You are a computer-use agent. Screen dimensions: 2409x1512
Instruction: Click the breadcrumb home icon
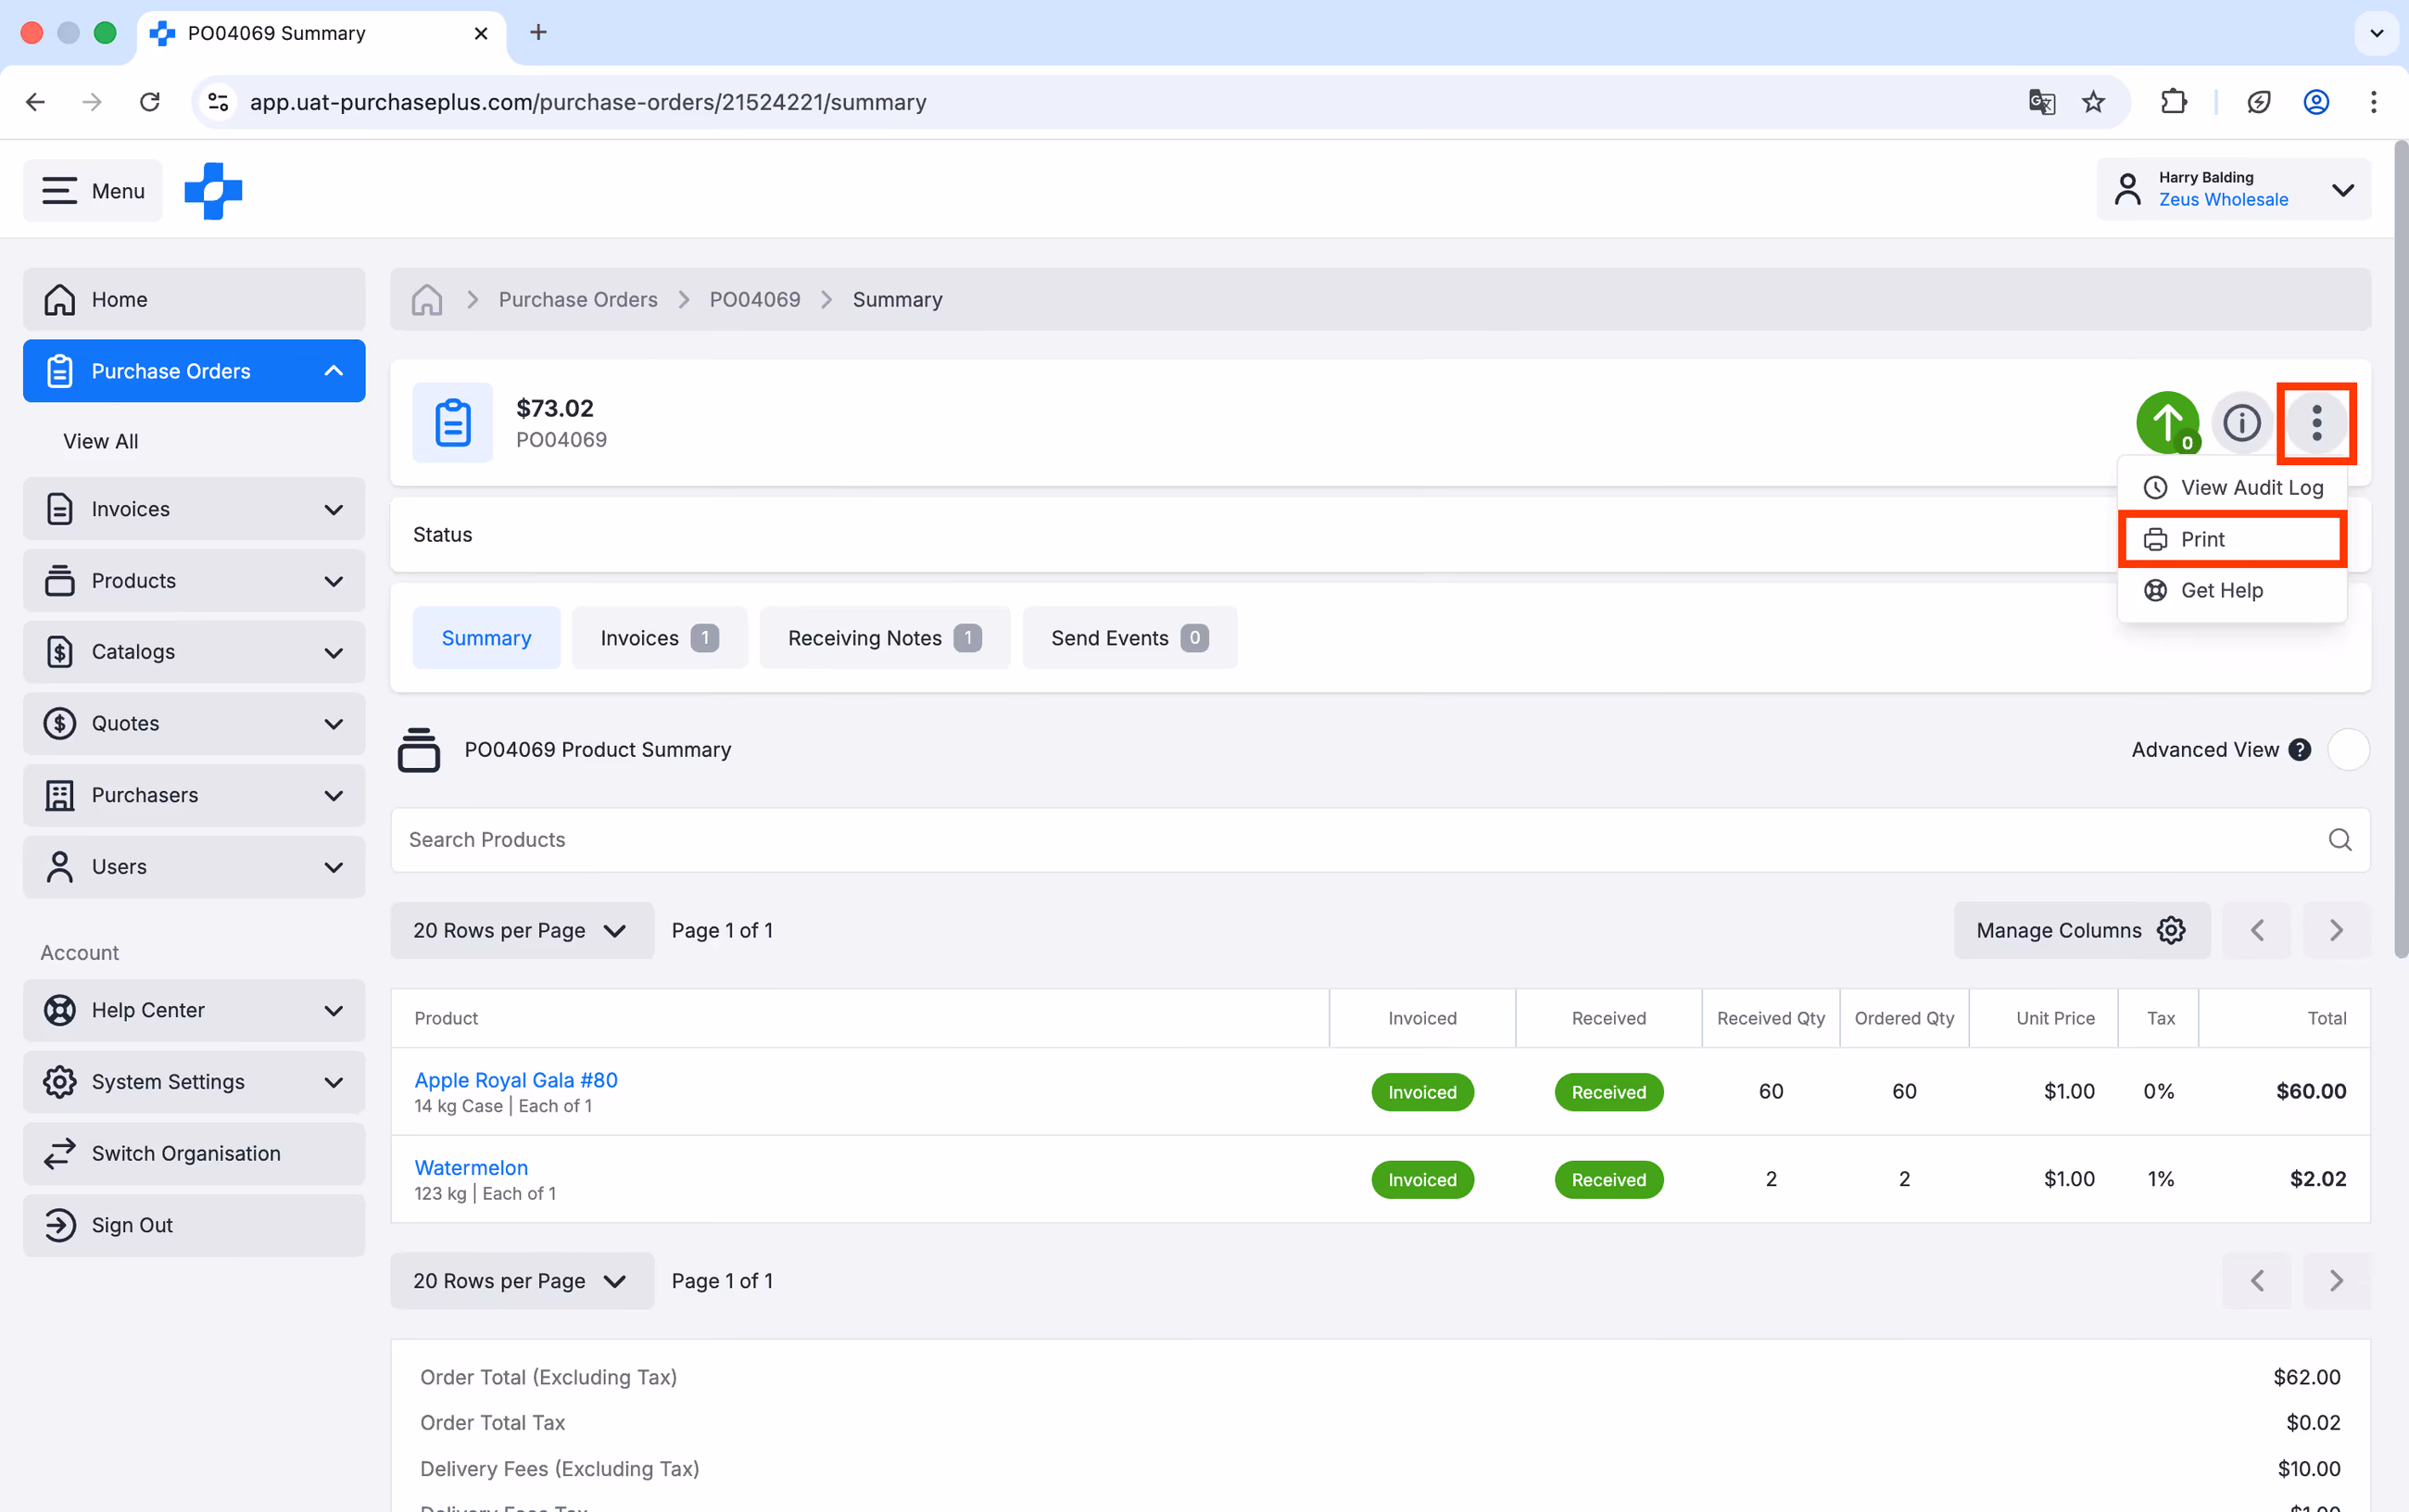(x=427, y=300)
